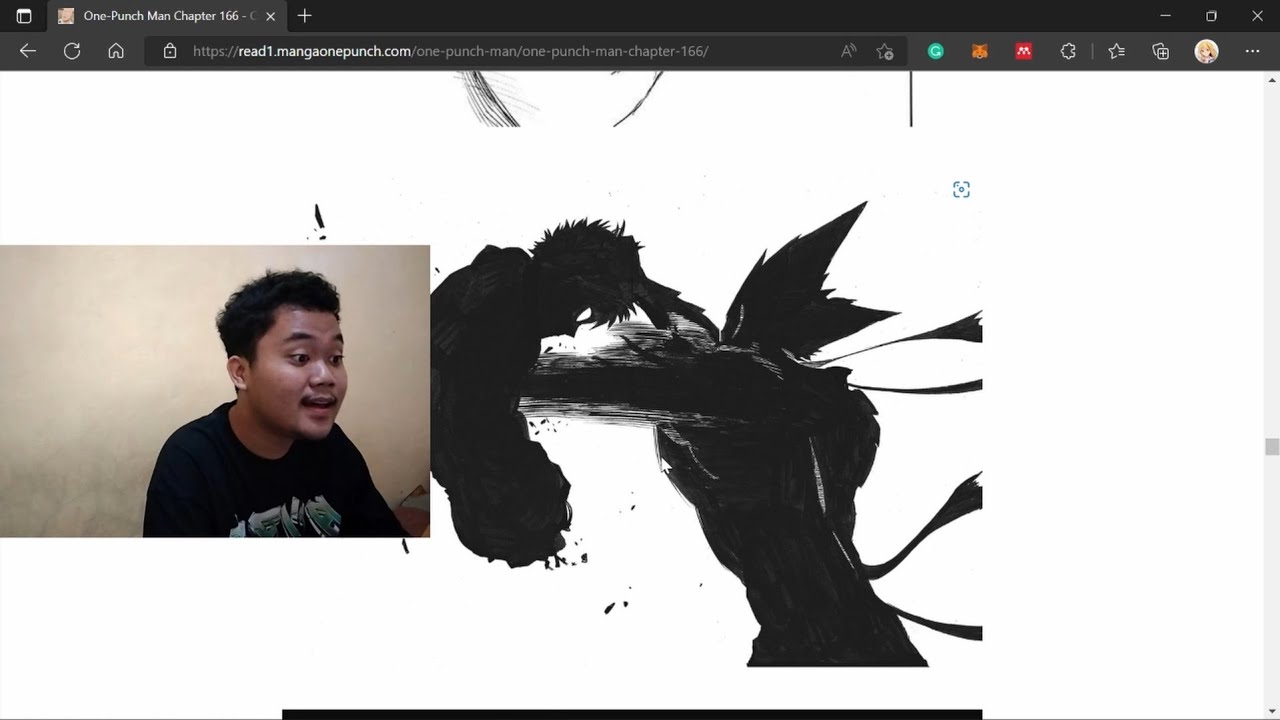Screen dimensions: 1280x720
Task: Minimize the browser window
Action: [1165, 16]
